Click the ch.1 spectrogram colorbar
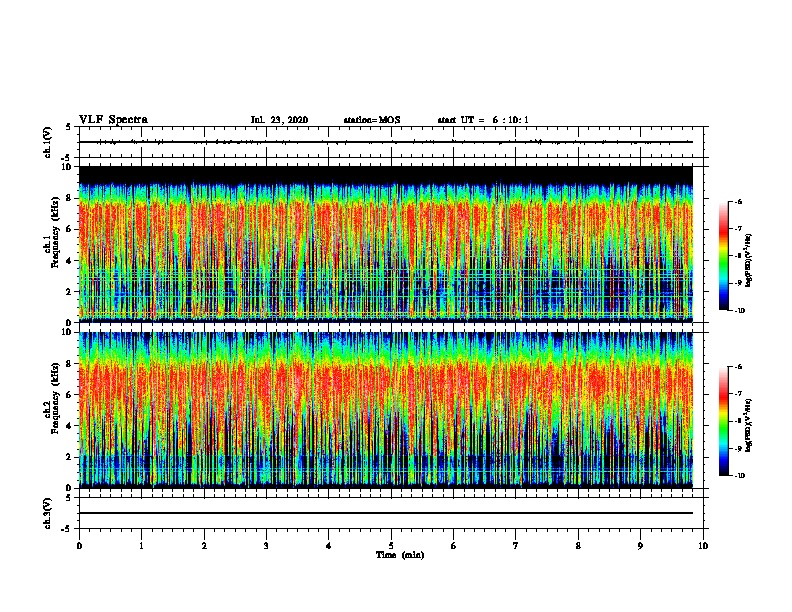 click(x=723, y=256)
